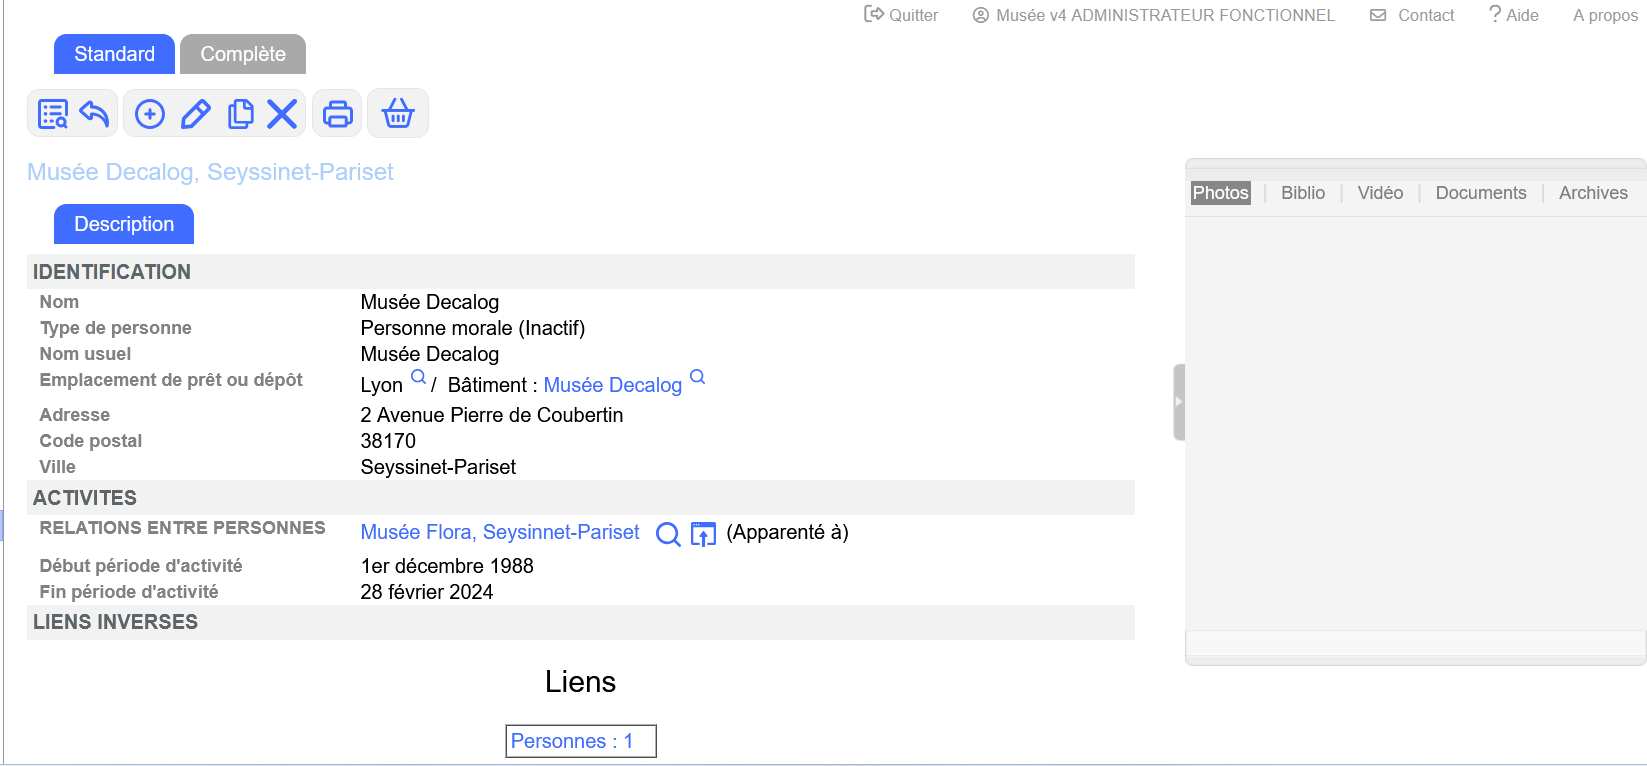Image resolution: width=1647 pixels, height=766 pixels.
Task: Open the Musée Flora, Seysinnet-Pariset link
Action: pyautogui.click(x=500, y=532)
